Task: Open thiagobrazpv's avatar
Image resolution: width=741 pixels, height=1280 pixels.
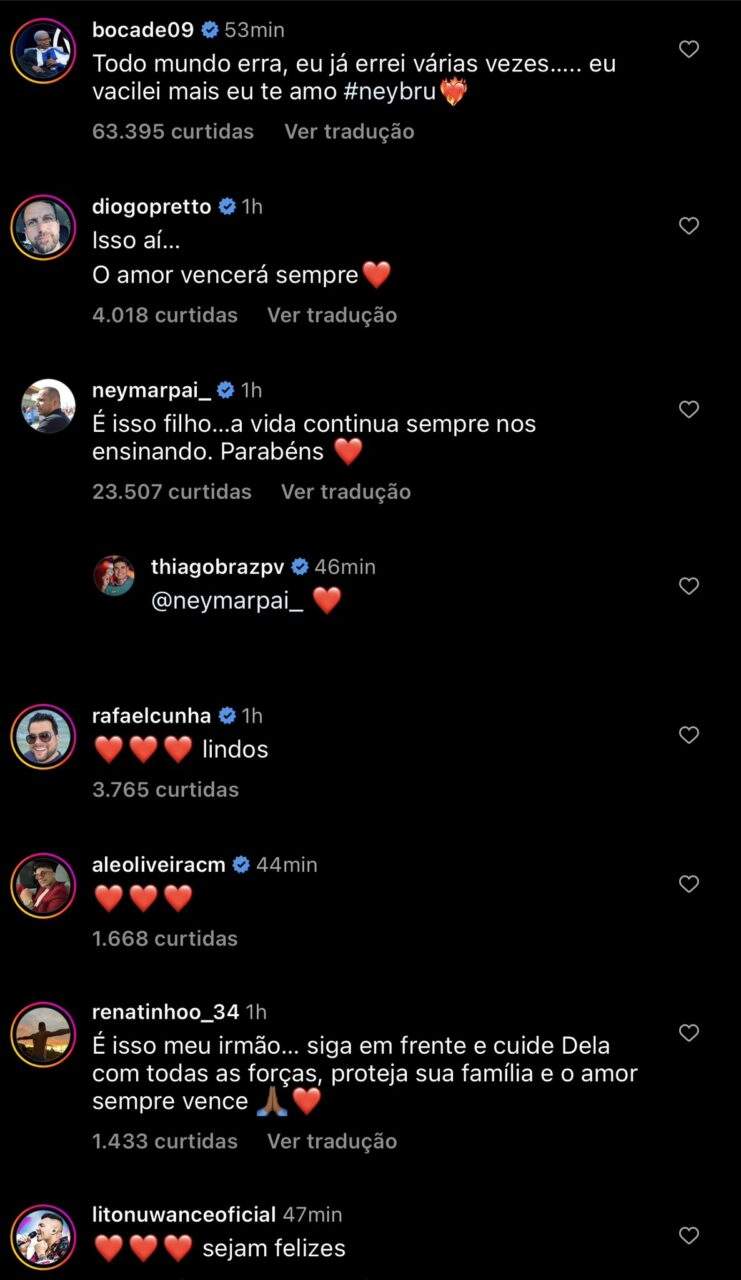Action: point(114,577)
